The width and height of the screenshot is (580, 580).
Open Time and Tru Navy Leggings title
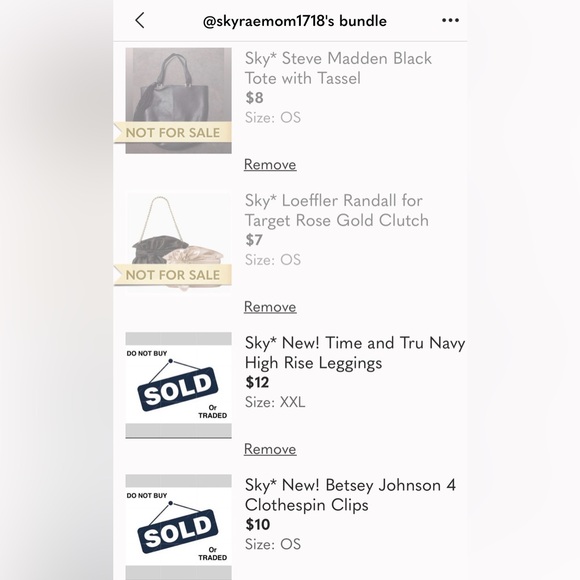tap(355, 353)
